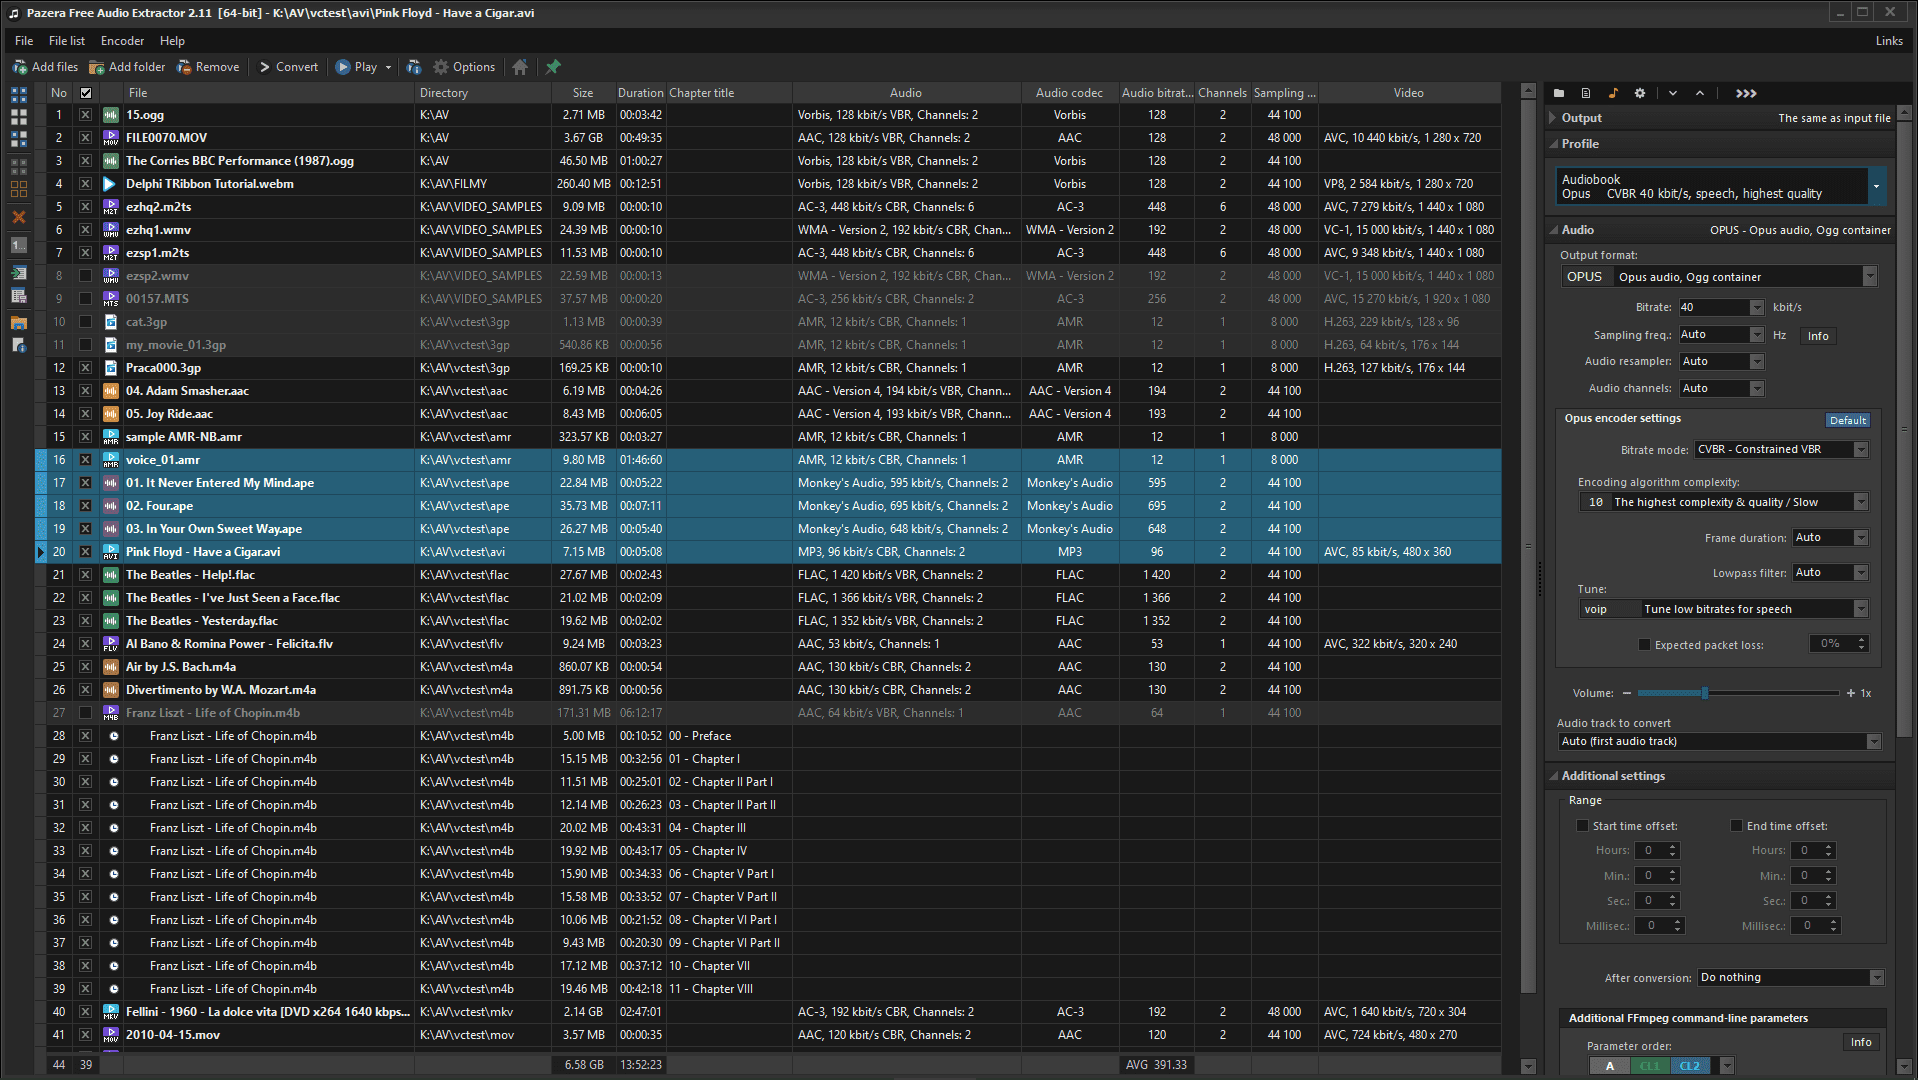The width and height of the screenshot is (1918, 1080).
Task: Check the box for ezsp2.wmv row
Action: (x=85, y=276)
